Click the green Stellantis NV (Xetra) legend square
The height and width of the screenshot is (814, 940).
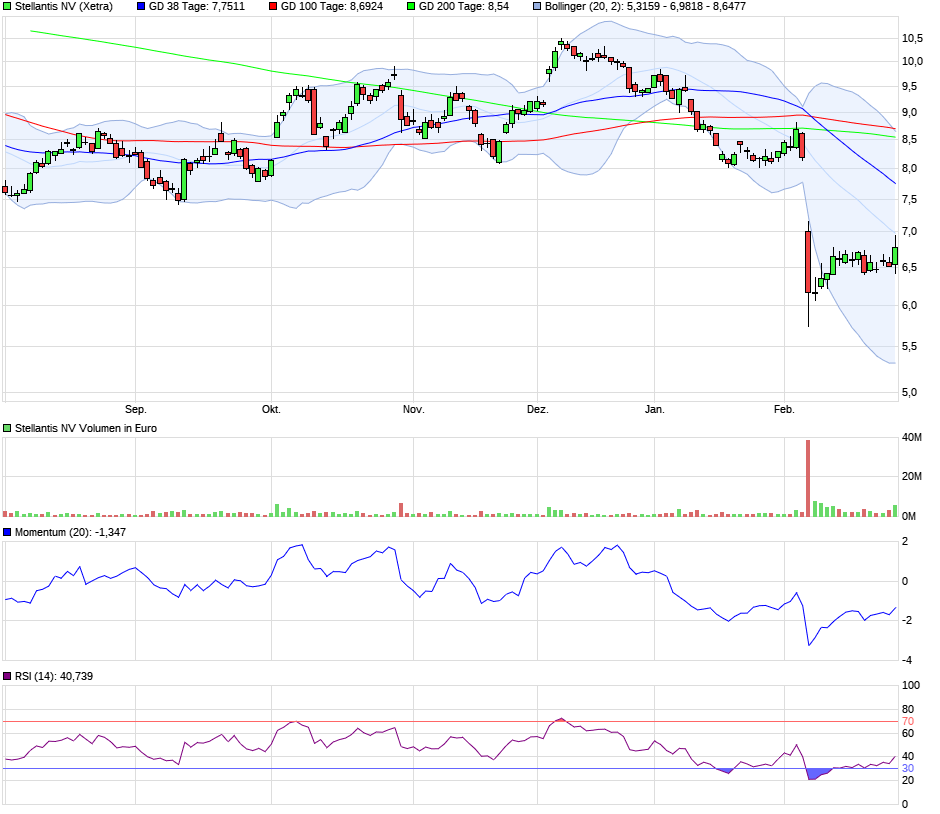[x=8, y=6]
